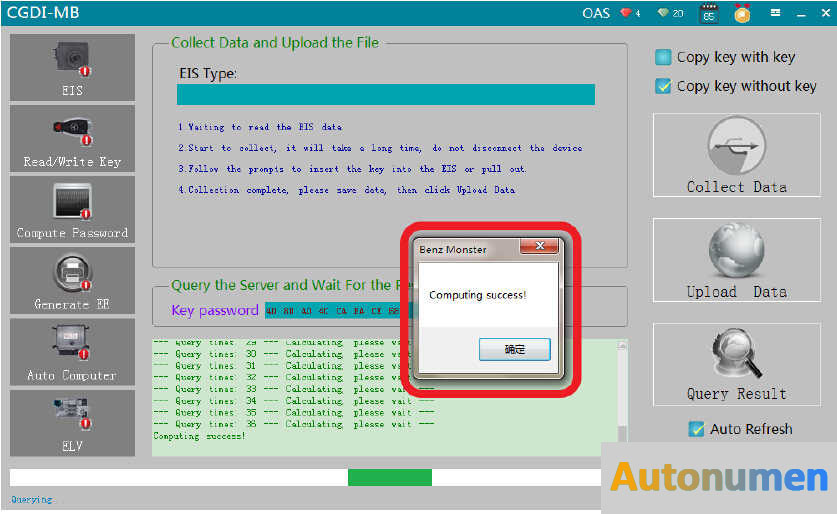Close the Benz Monster dialog with X
This screenshot has width=837, height=514.
tap(540, 246)
